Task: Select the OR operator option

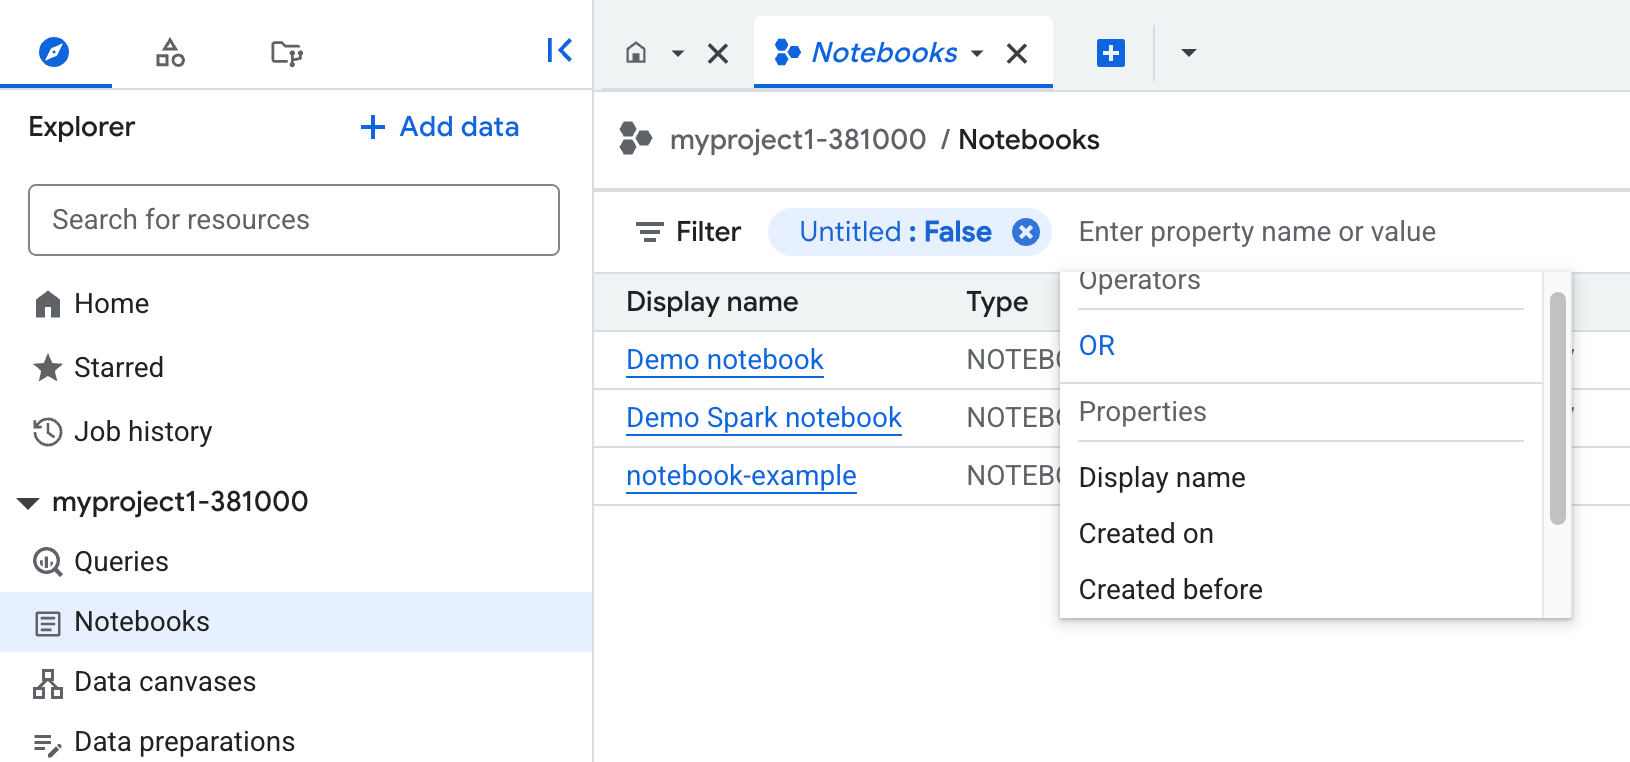Action: (x=1097, y=346)
